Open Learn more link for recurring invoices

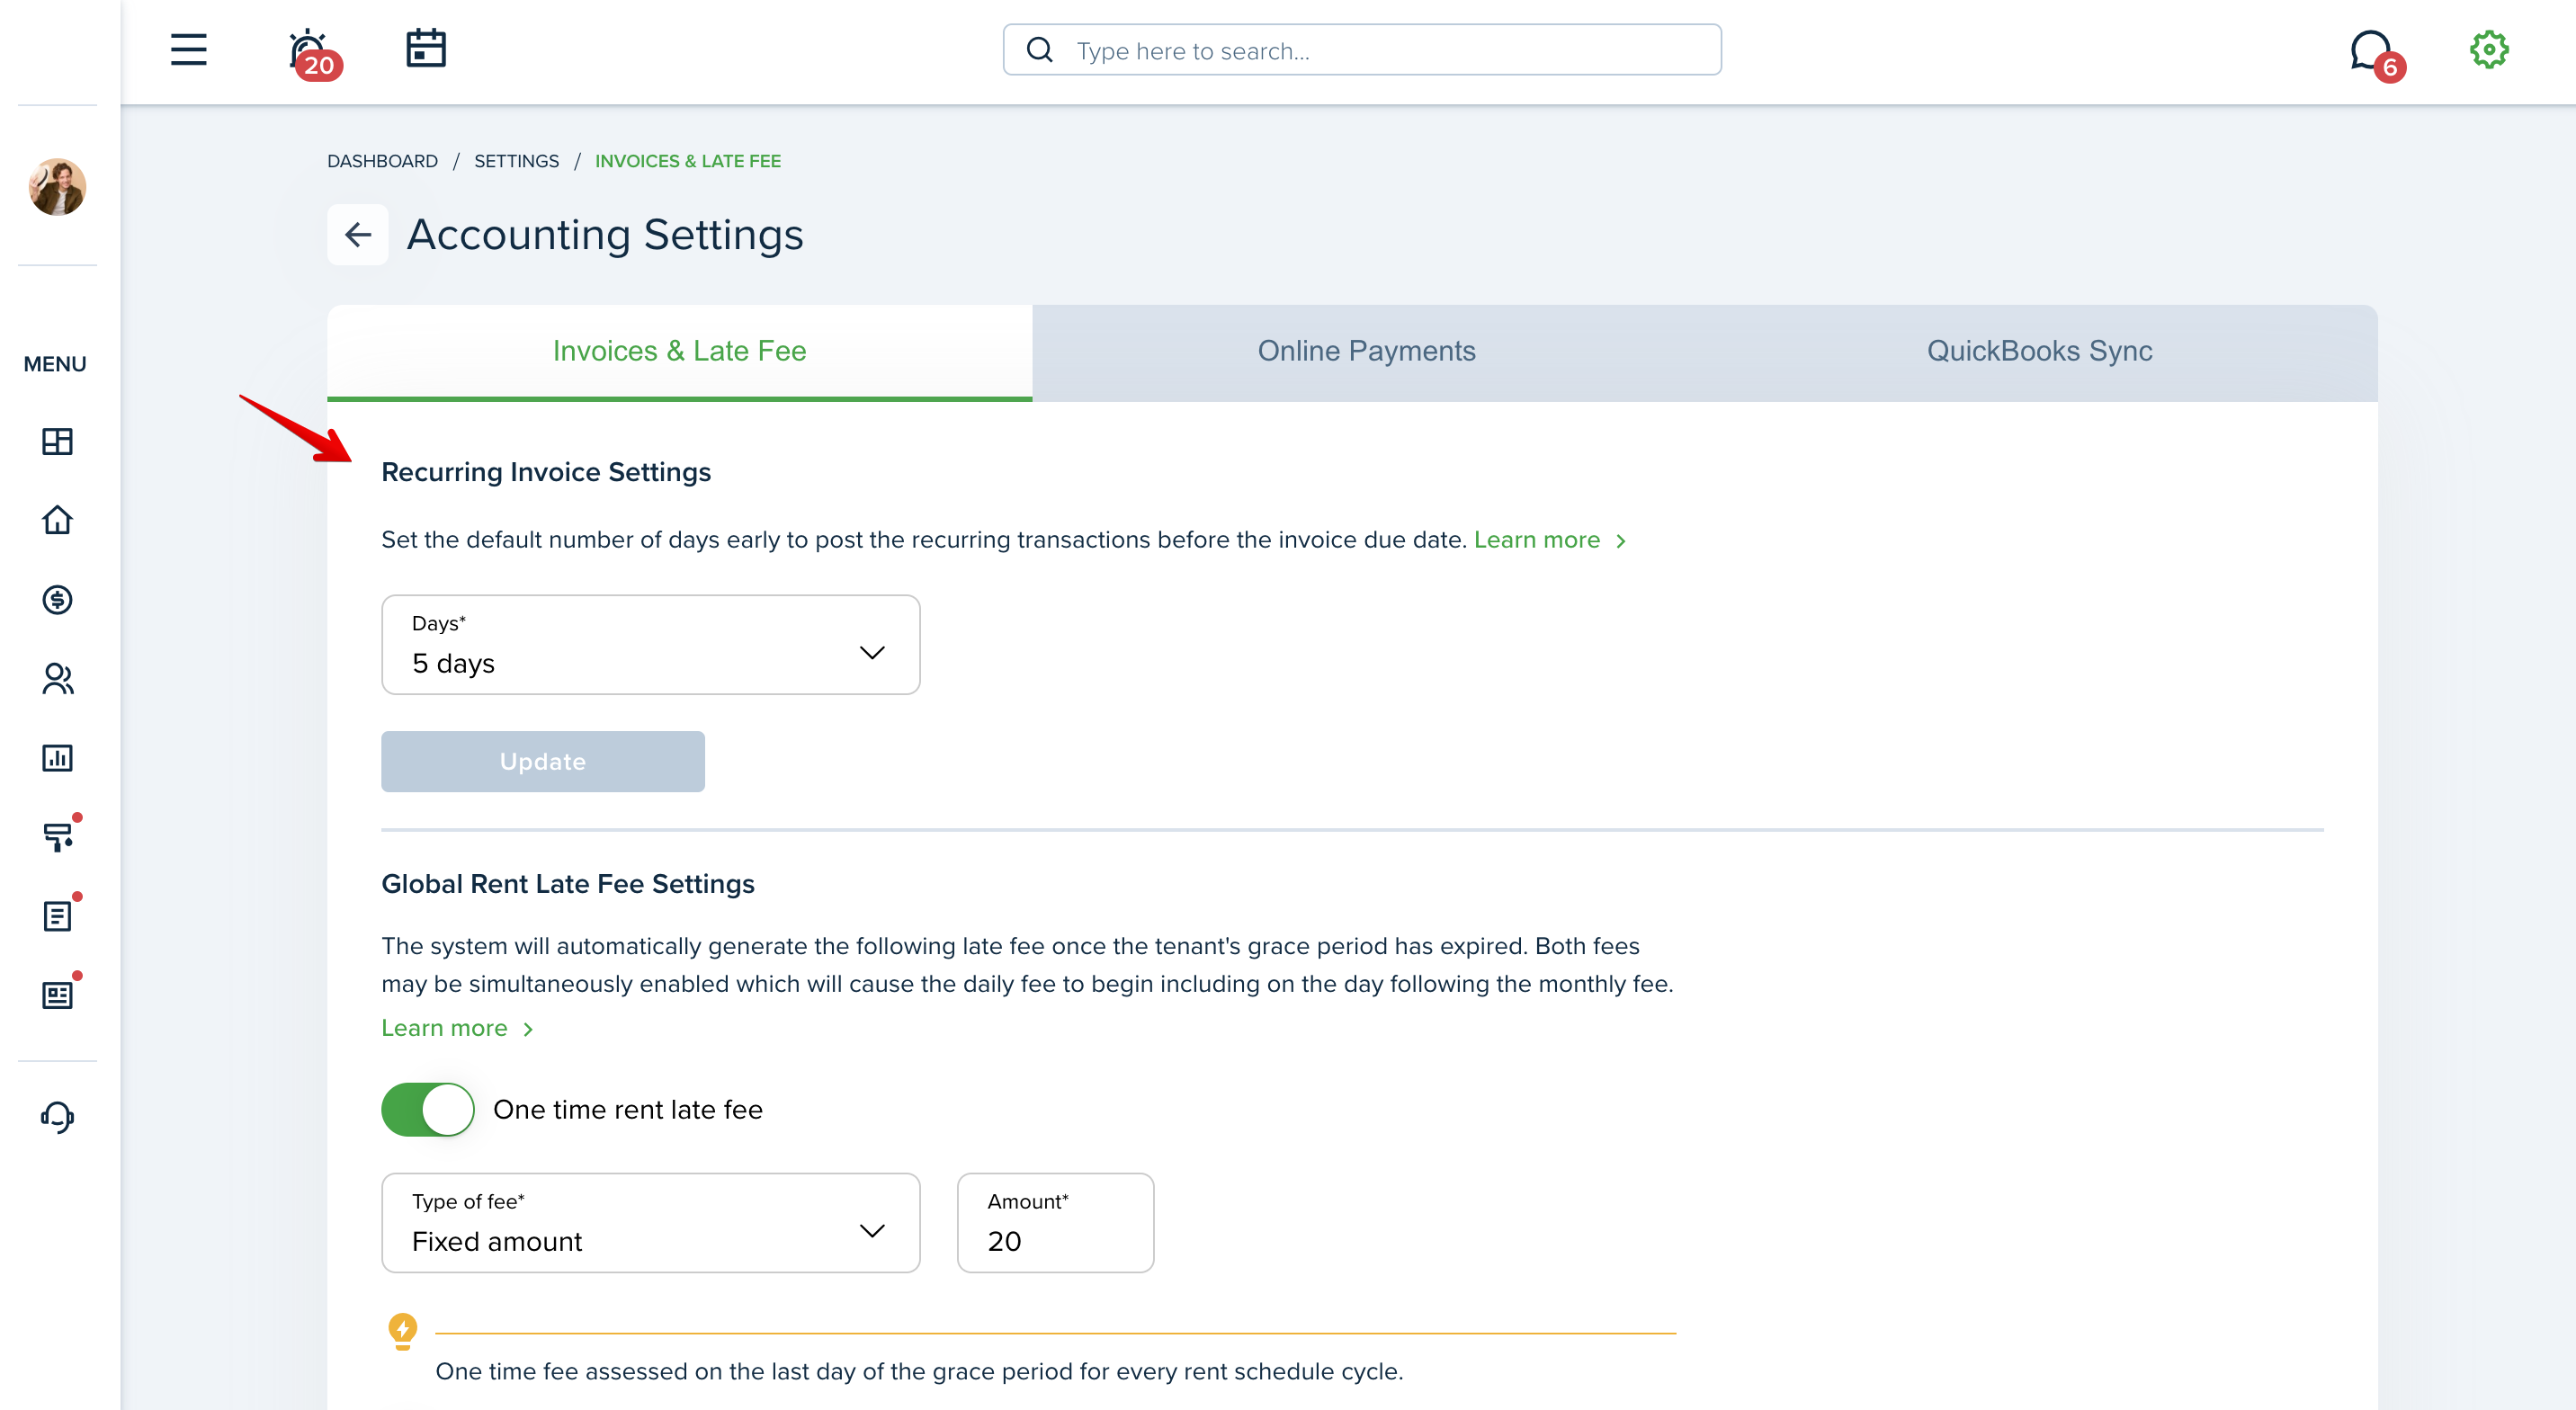[1549, 540]
